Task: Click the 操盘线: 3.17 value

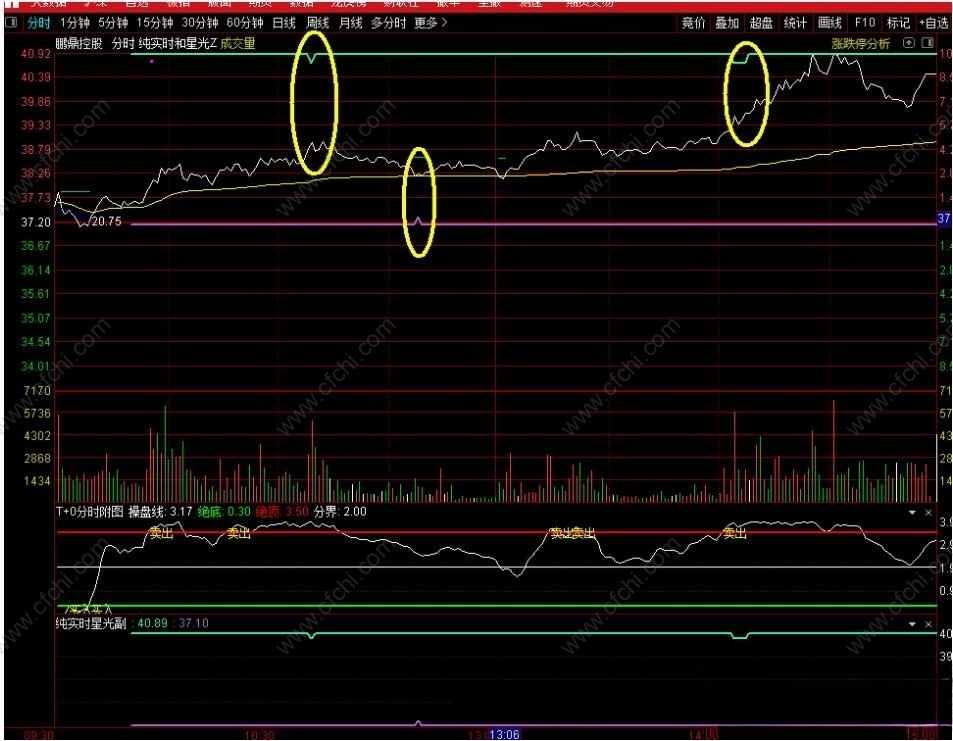Action: (x=160, y=512)
